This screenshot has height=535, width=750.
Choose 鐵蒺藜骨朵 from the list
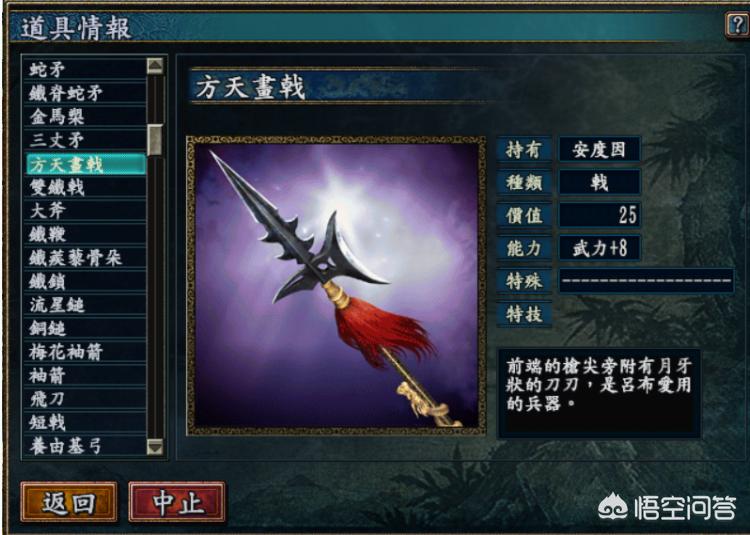85,258
